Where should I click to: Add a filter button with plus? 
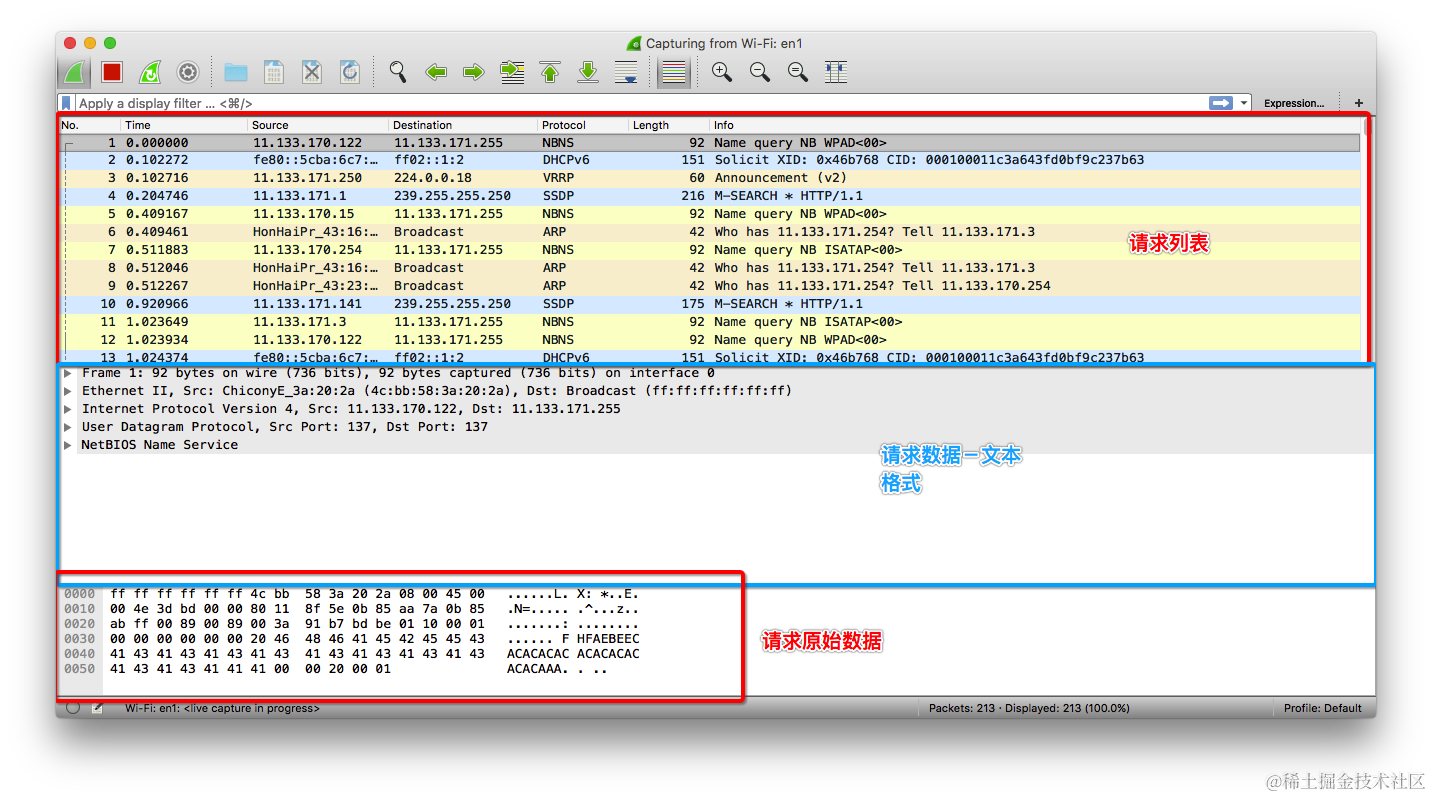[x=1359, y=103]
